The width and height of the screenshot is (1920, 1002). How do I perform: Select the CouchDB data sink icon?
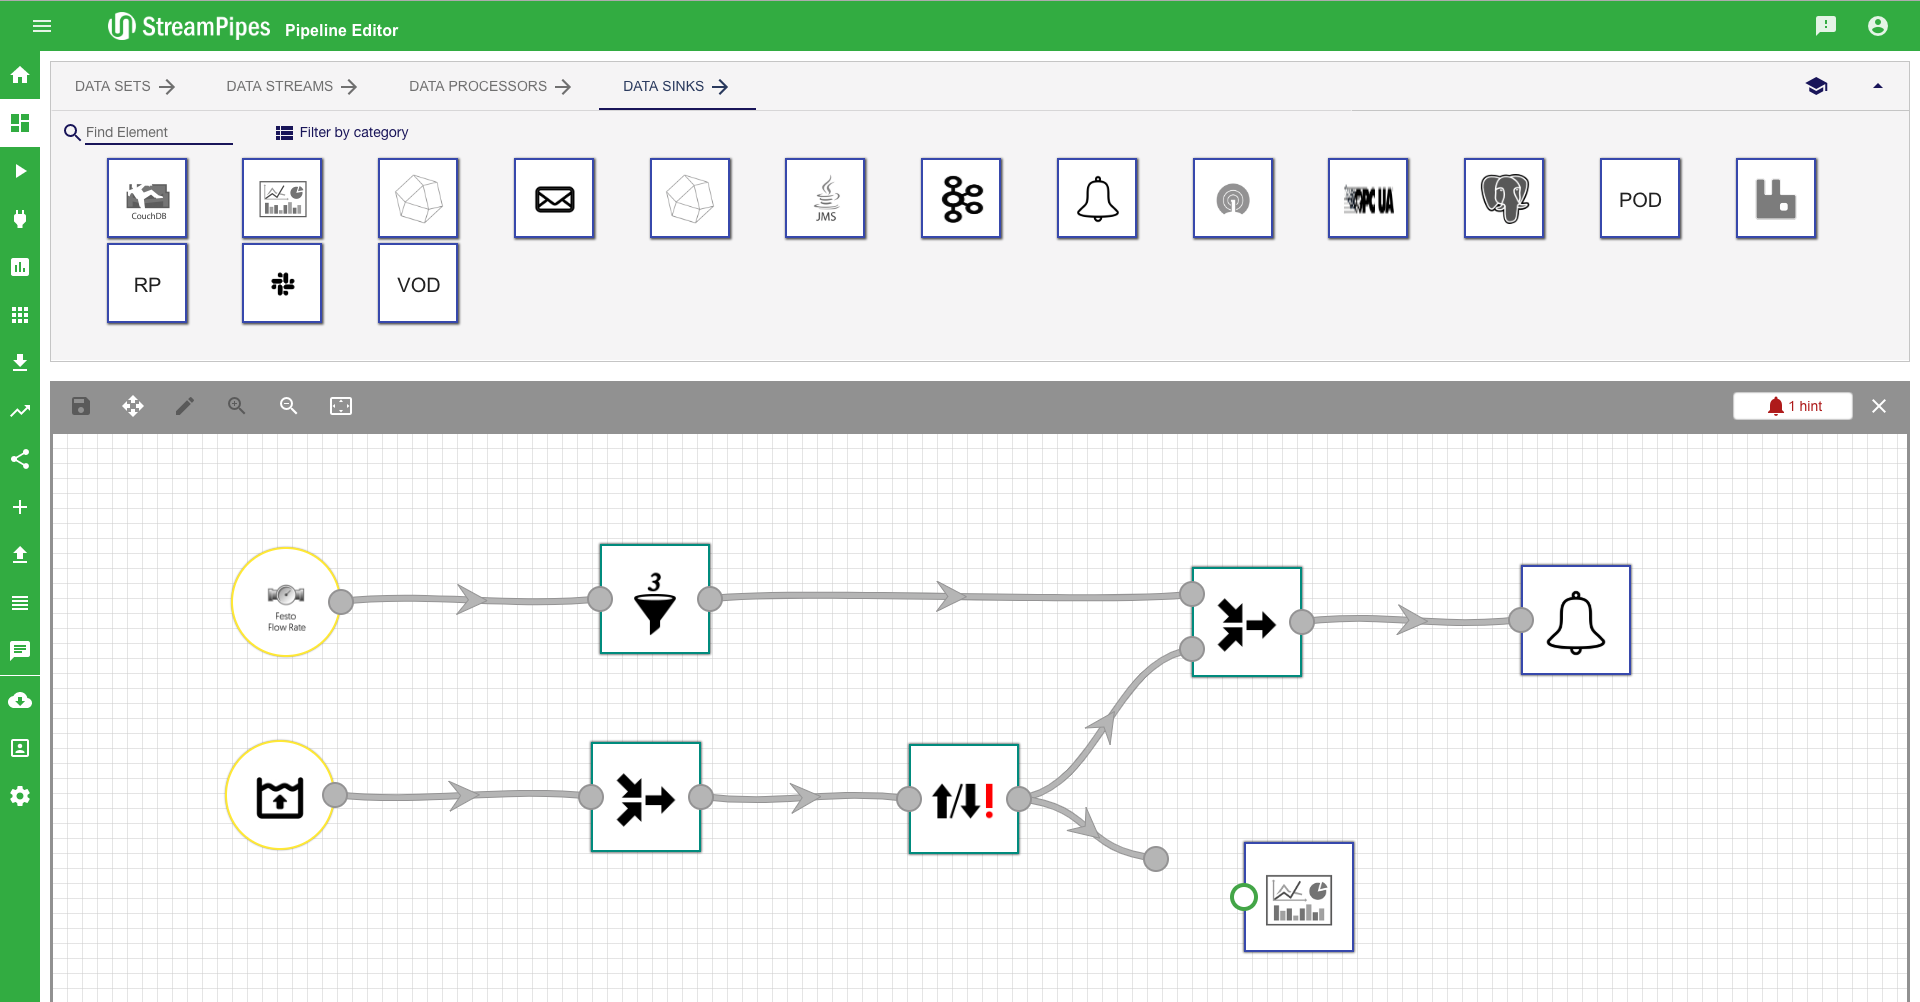pos(147,199)
